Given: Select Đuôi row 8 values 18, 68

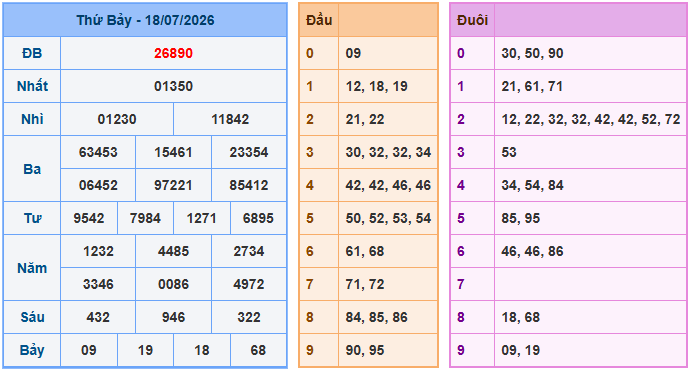Looking at the screenshot, I should (521, 317).
